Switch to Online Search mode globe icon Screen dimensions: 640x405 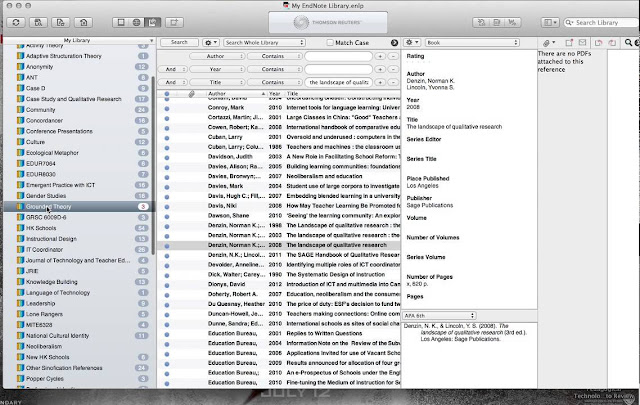[x=137, y=22]
